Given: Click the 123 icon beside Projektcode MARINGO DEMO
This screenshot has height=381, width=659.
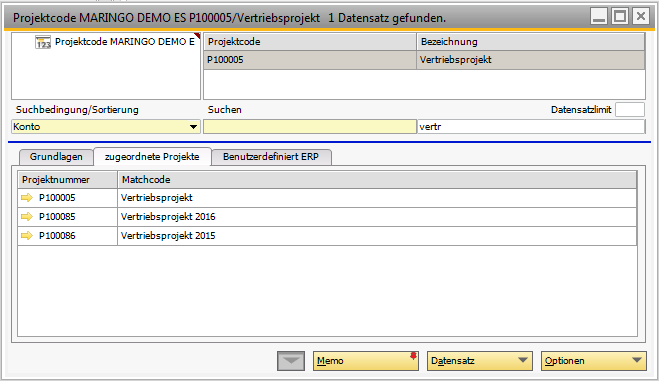Looking at the screenshot, I should coord(43,42).
